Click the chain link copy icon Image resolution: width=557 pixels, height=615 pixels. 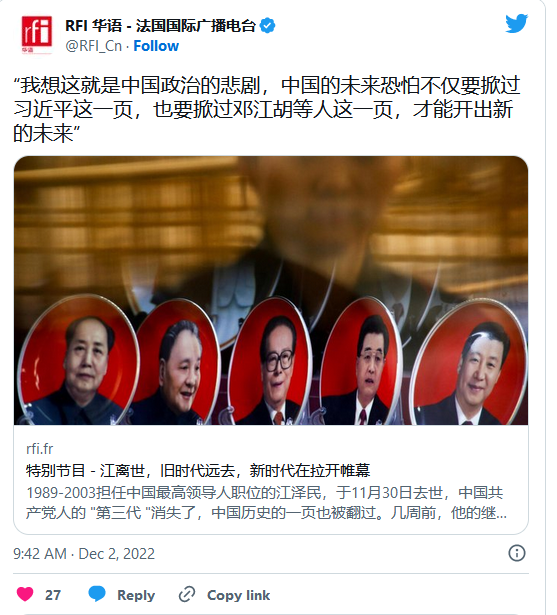pos(187,595)
